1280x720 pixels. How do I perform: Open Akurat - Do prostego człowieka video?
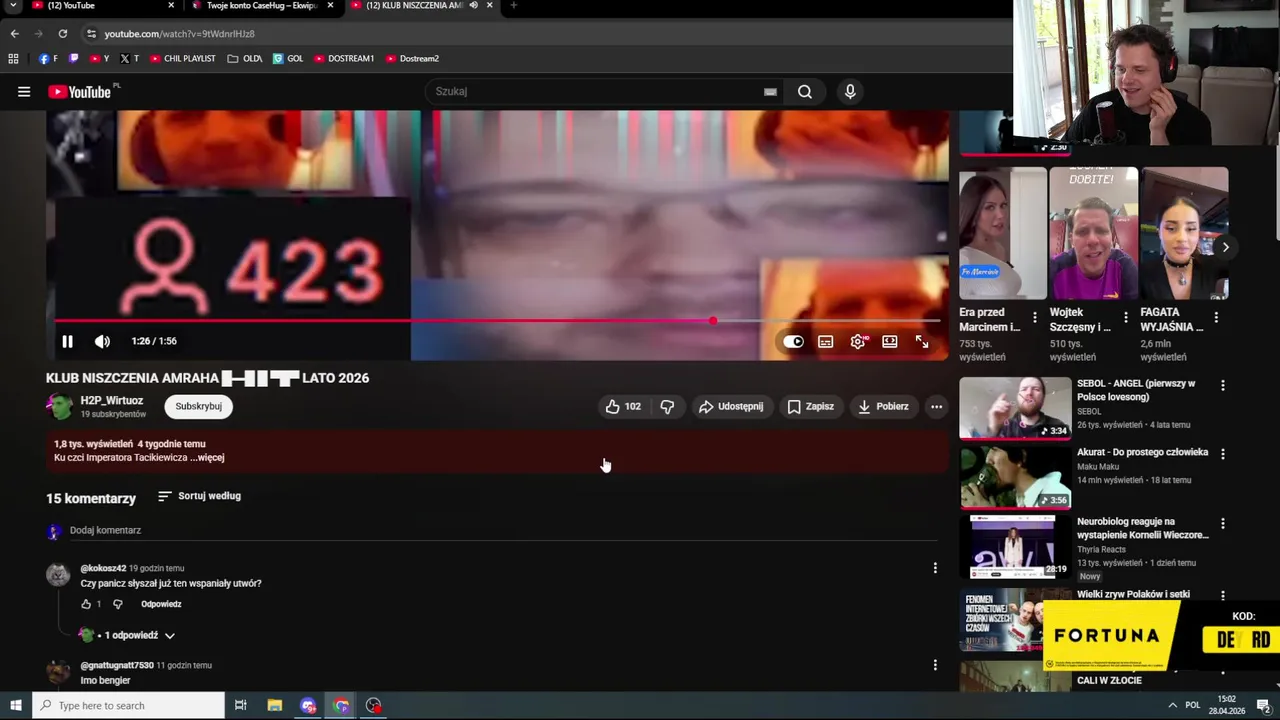(x=1142, y=452)
